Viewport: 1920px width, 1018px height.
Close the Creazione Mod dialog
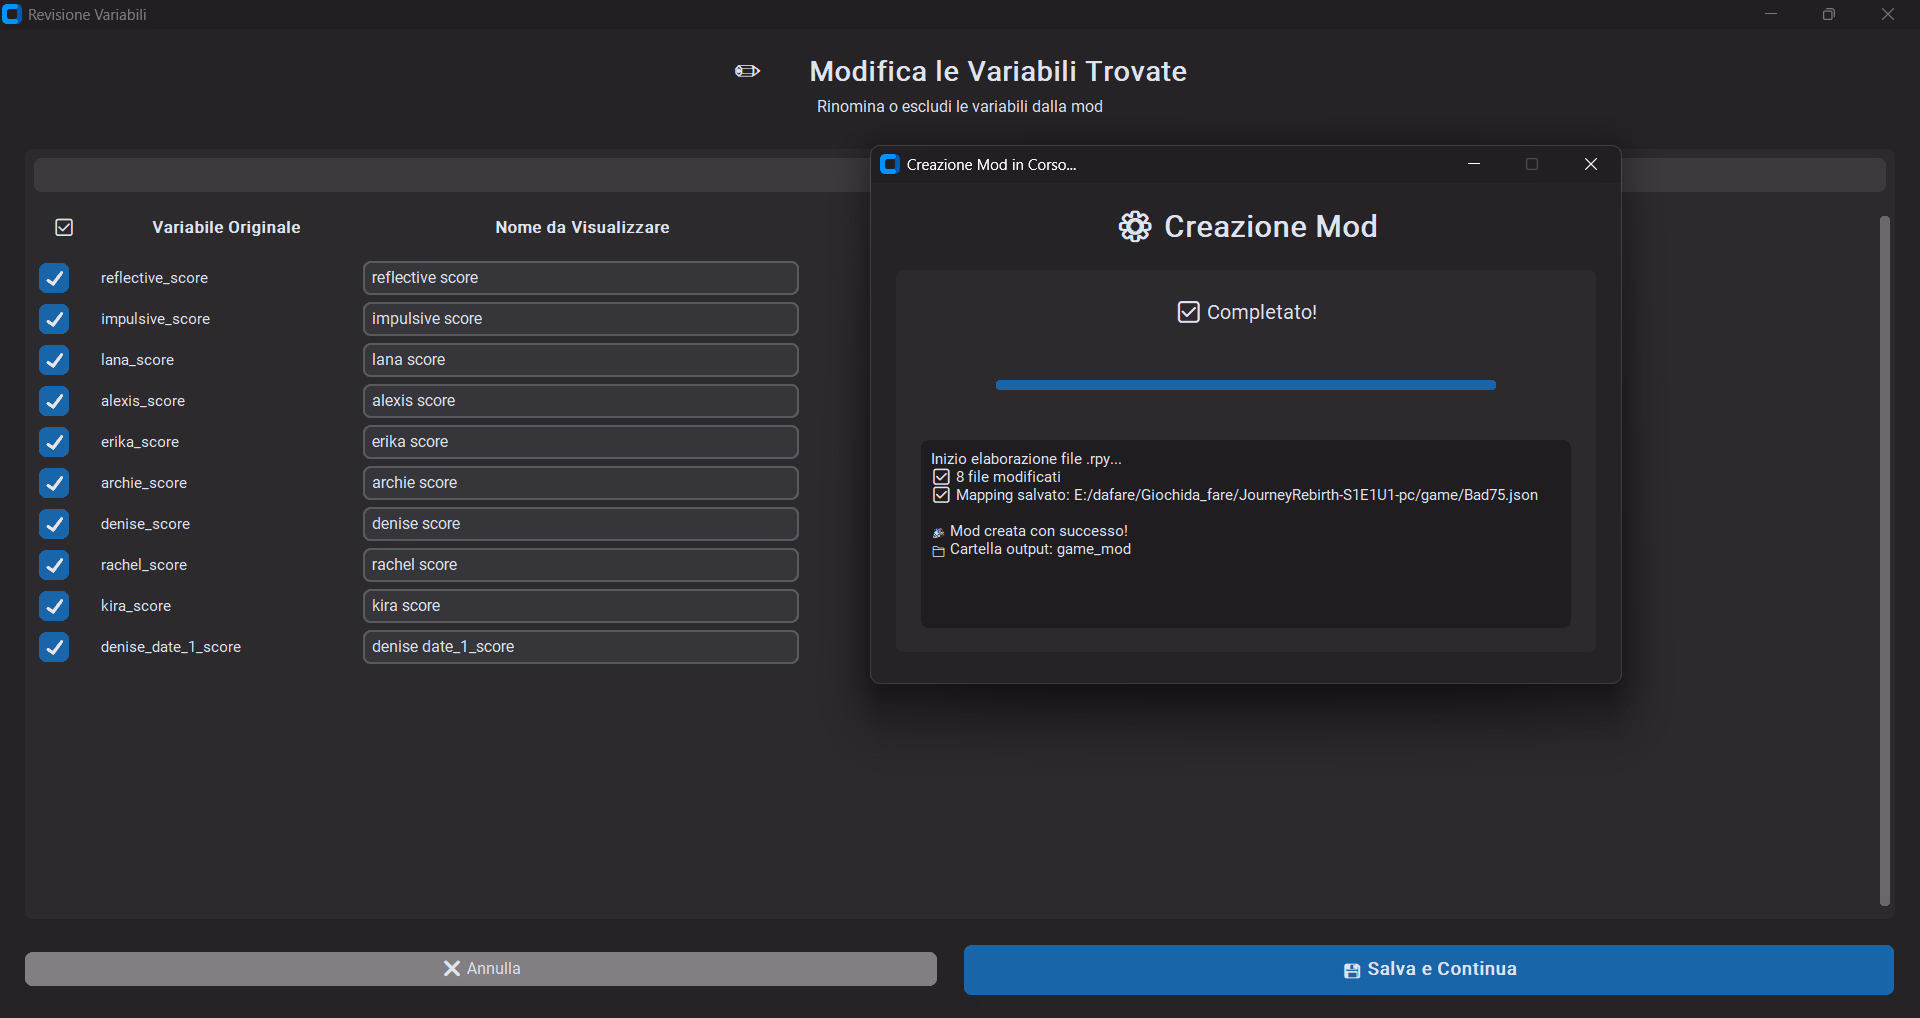[1590, 165]
